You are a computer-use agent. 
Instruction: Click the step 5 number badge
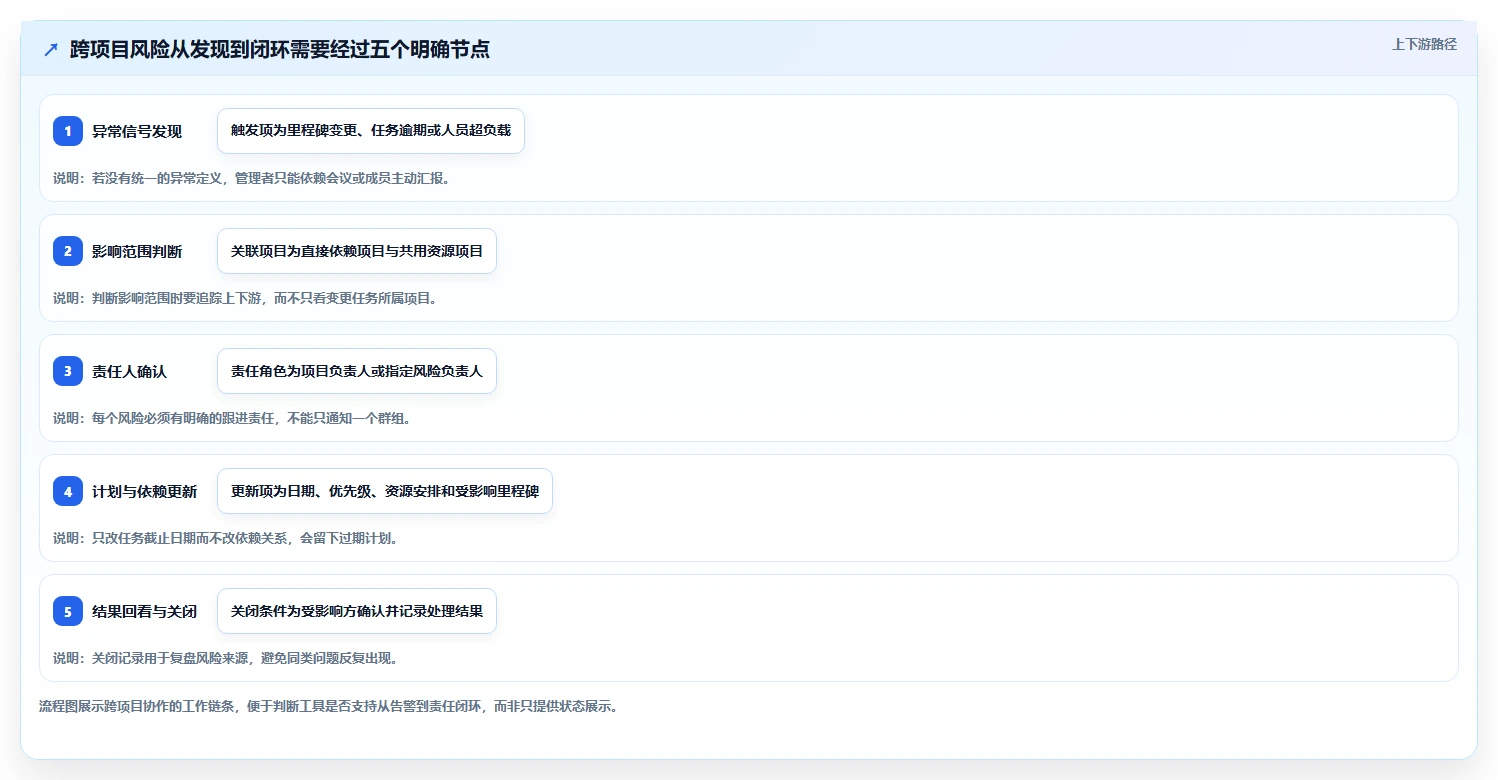68,611
